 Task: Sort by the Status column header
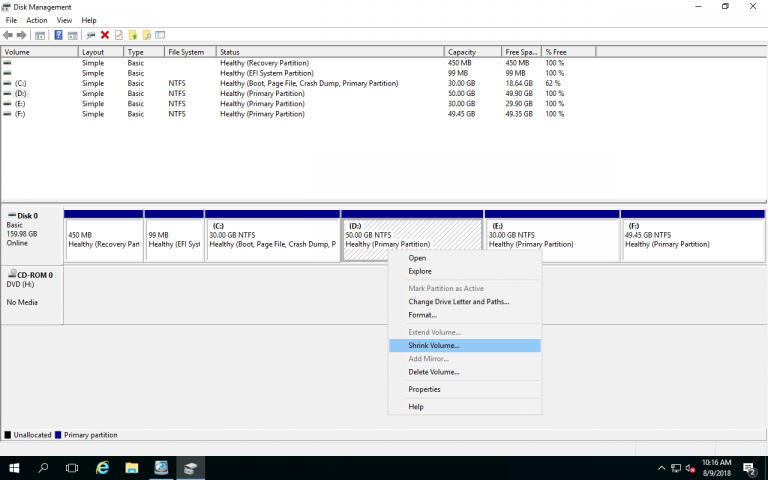330,52
